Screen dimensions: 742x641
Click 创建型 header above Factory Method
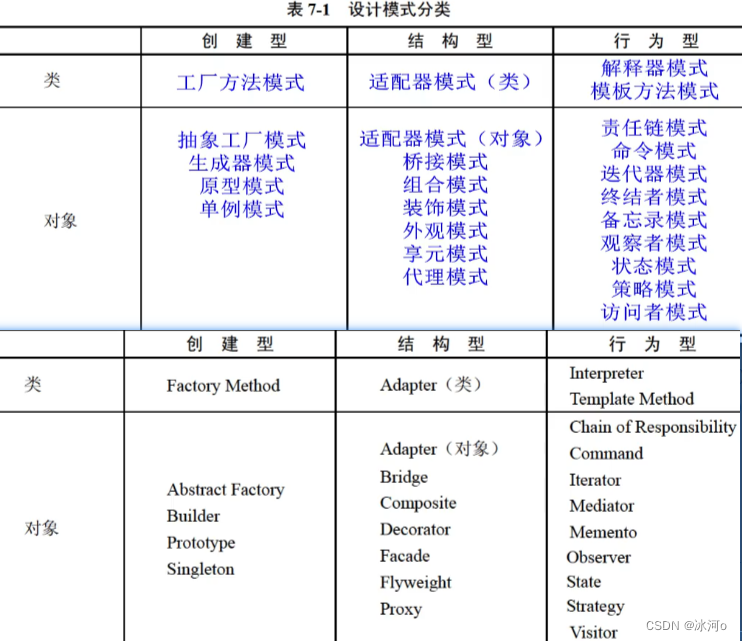pos(230,344)
